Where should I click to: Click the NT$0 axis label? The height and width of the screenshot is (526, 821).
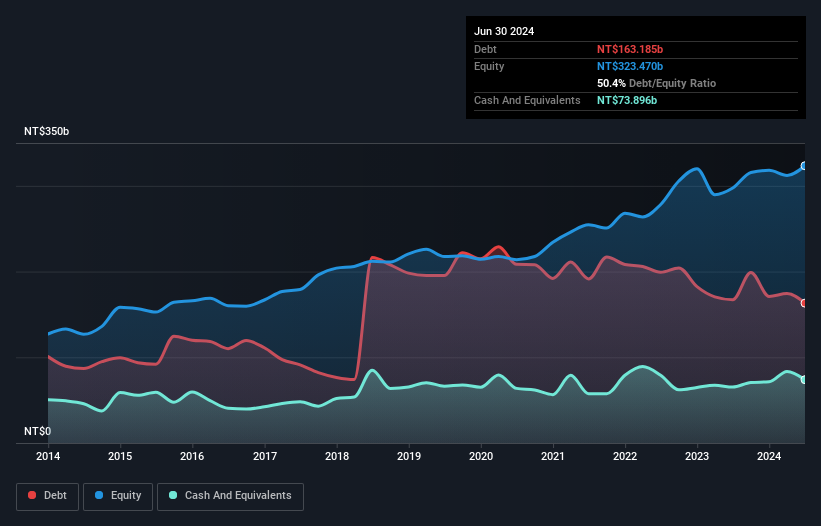pos(38,431)
